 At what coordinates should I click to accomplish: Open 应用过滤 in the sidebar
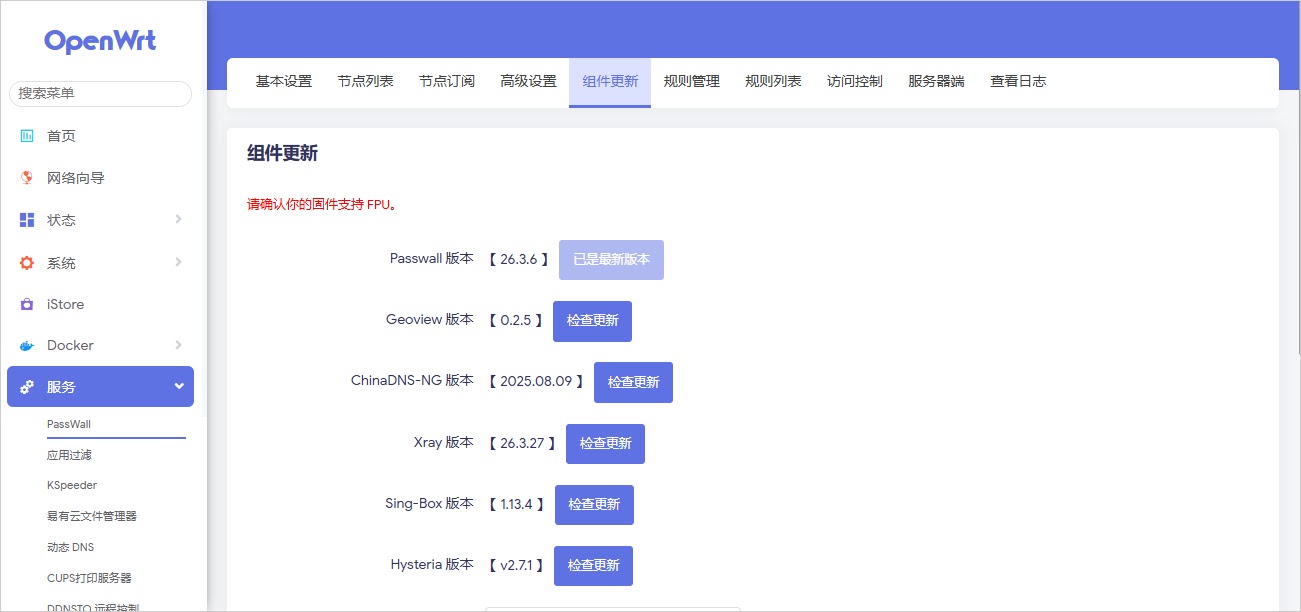pyautogui.click(x=69, y=455)
